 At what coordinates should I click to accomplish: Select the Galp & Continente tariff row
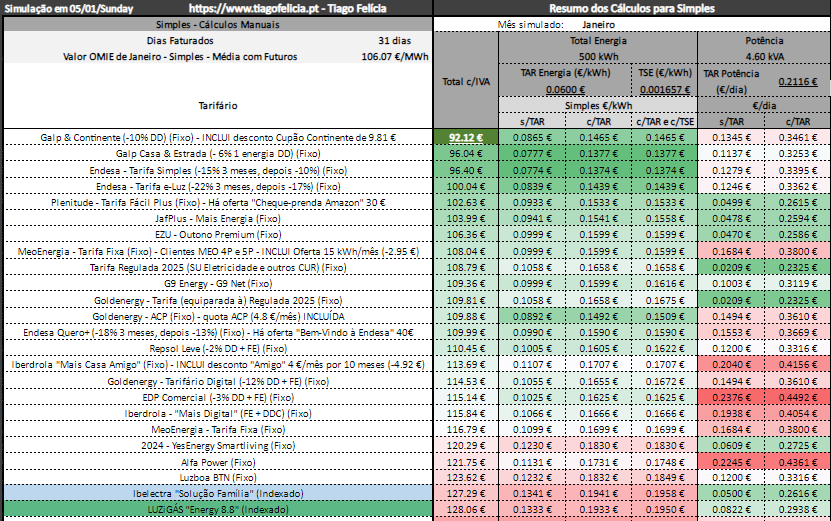(217, 137)
